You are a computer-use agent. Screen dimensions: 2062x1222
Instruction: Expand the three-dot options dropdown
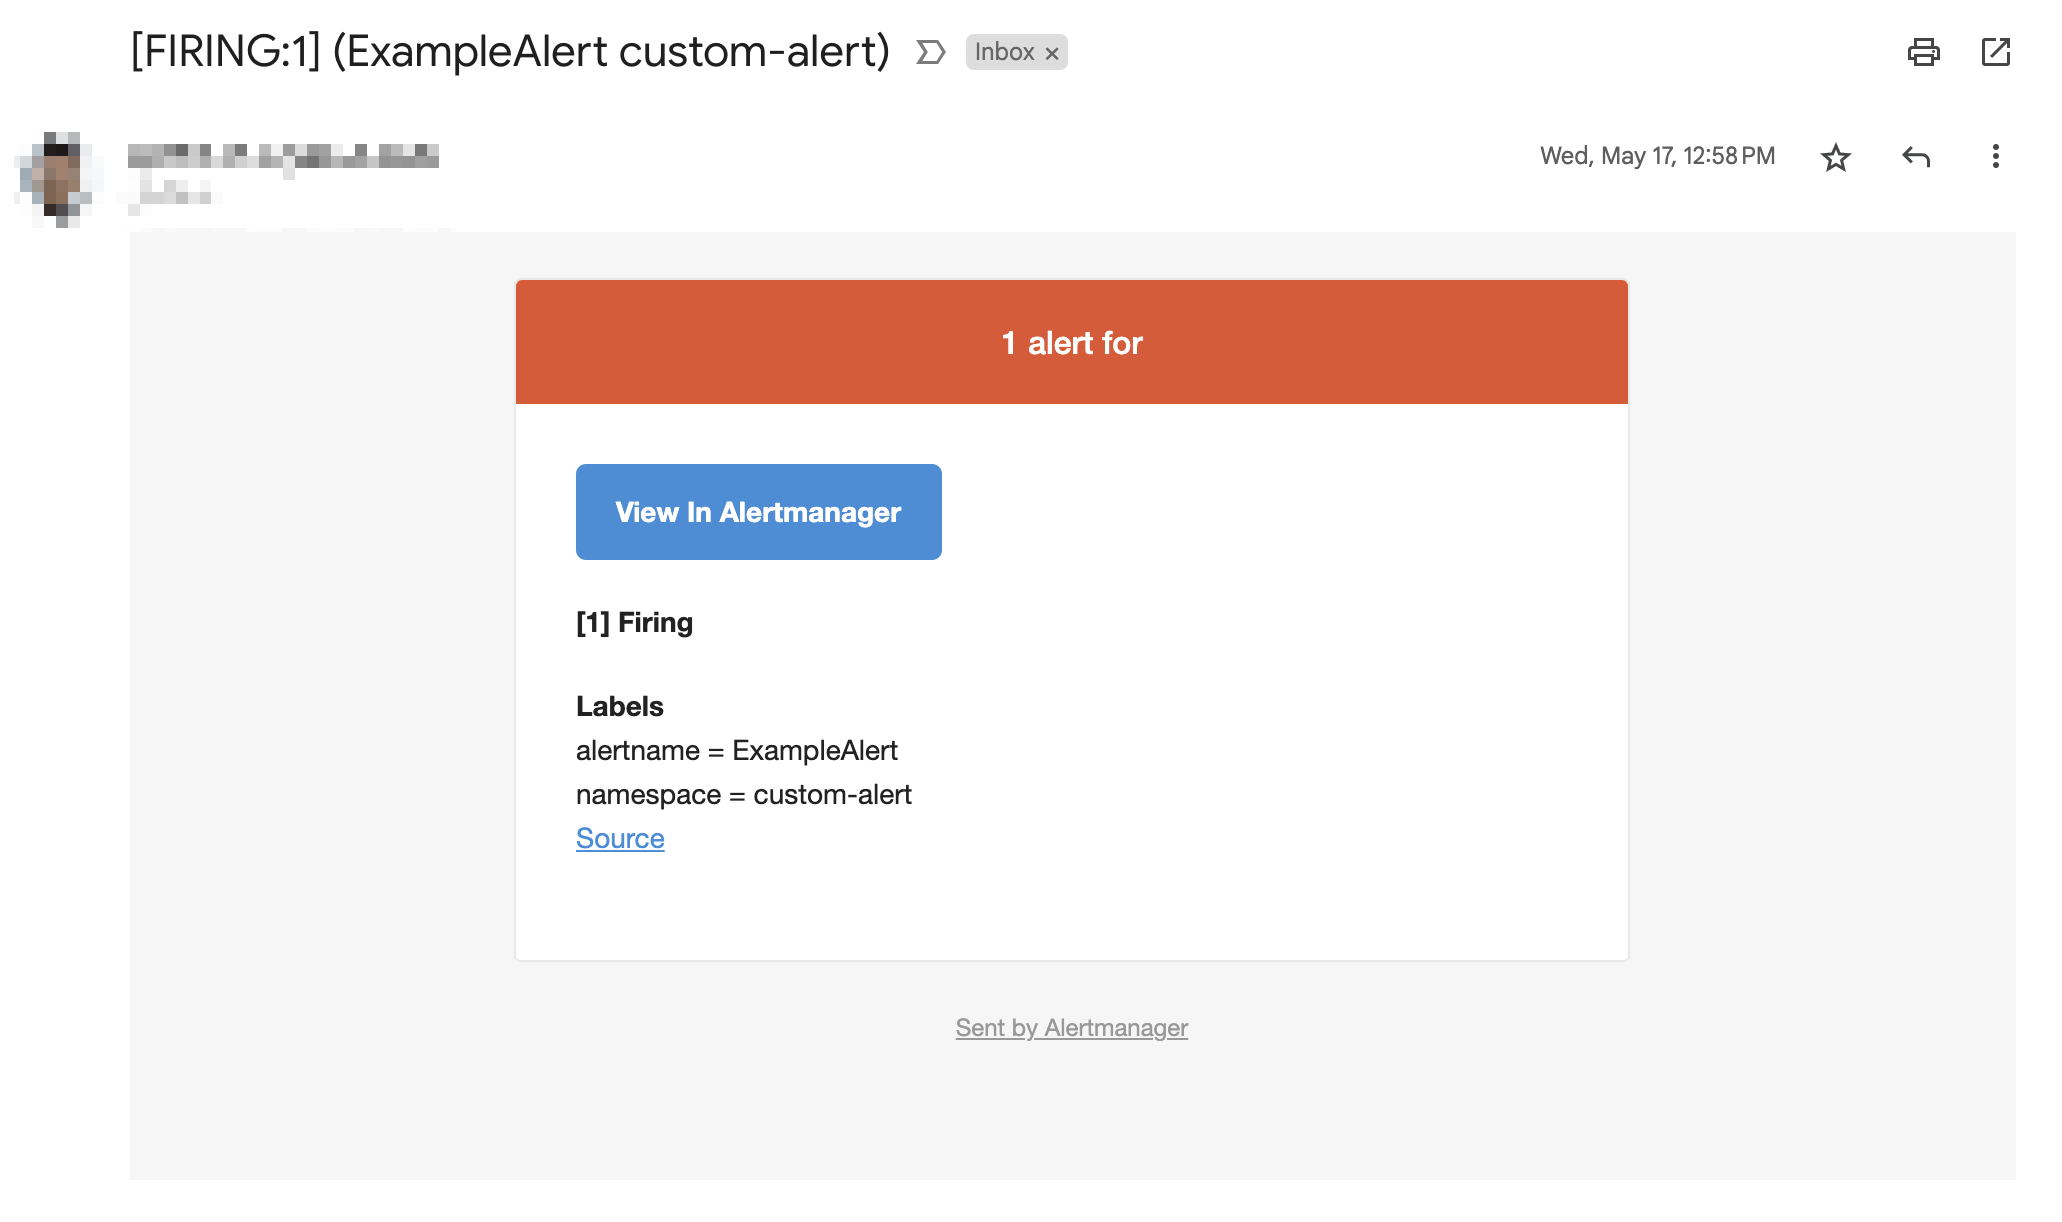(1996, 156)
